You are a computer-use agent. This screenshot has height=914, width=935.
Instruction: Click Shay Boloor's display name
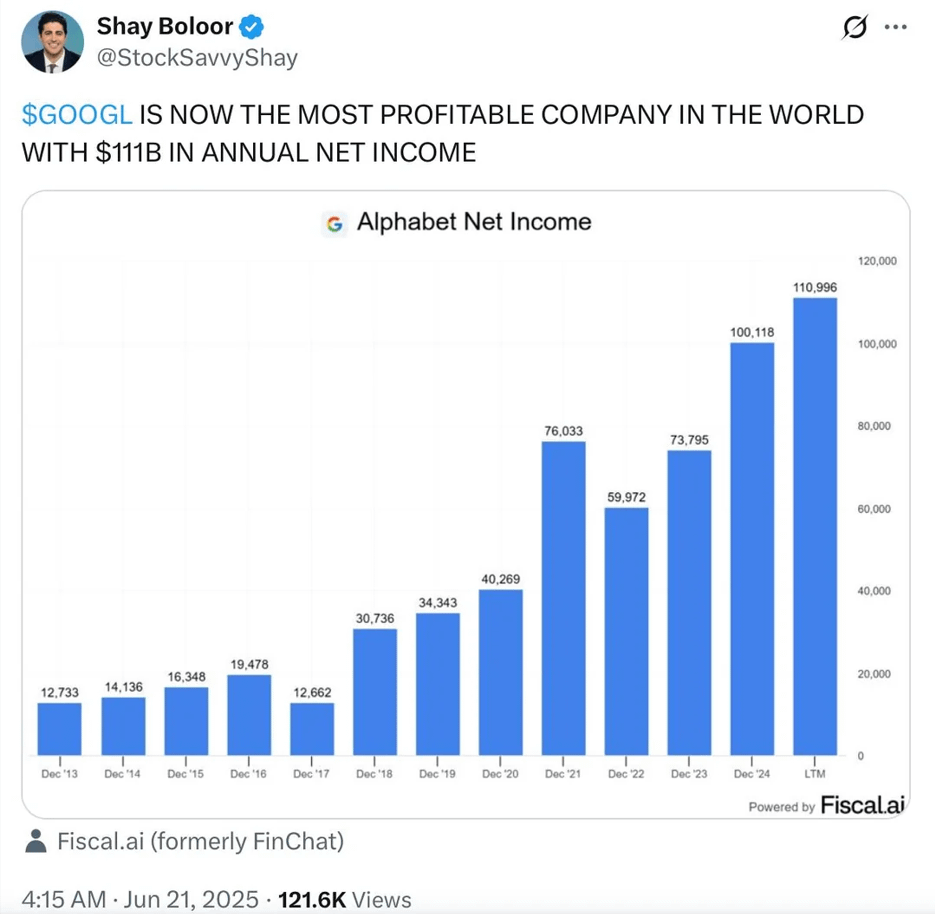(163, 27)
